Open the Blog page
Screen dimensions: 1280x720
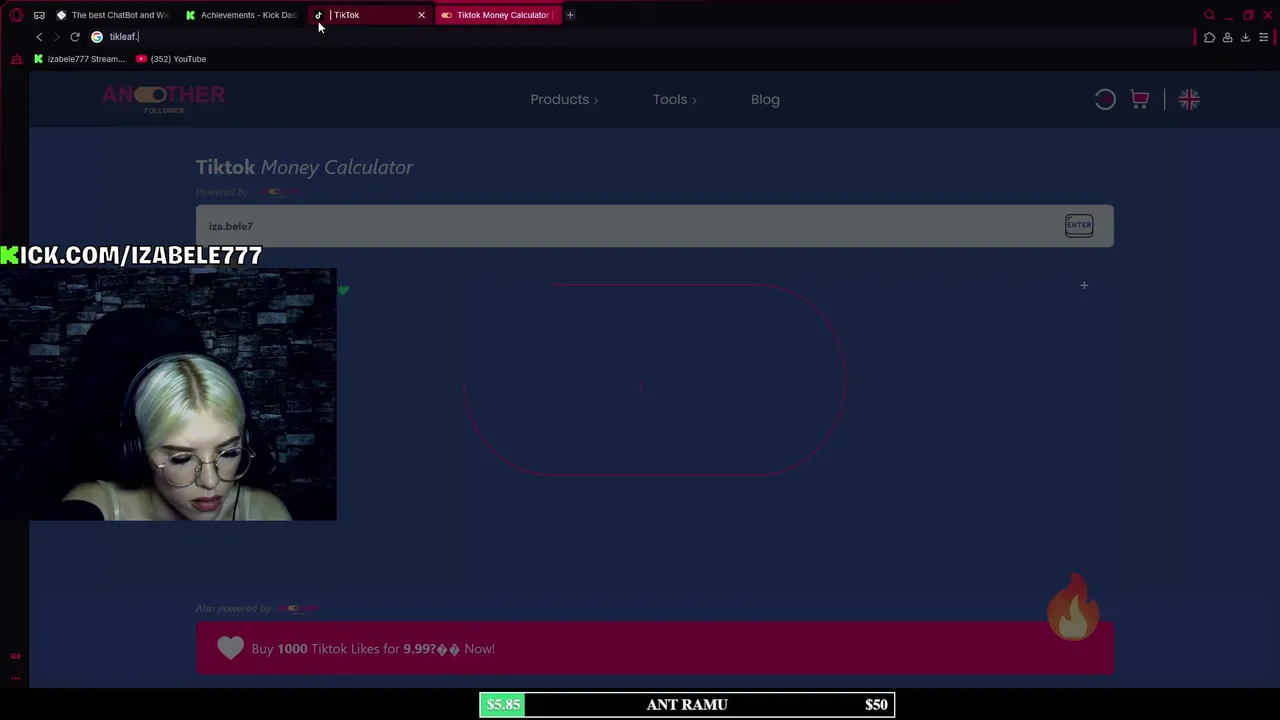pyautogui.click(x=765, y=99)
